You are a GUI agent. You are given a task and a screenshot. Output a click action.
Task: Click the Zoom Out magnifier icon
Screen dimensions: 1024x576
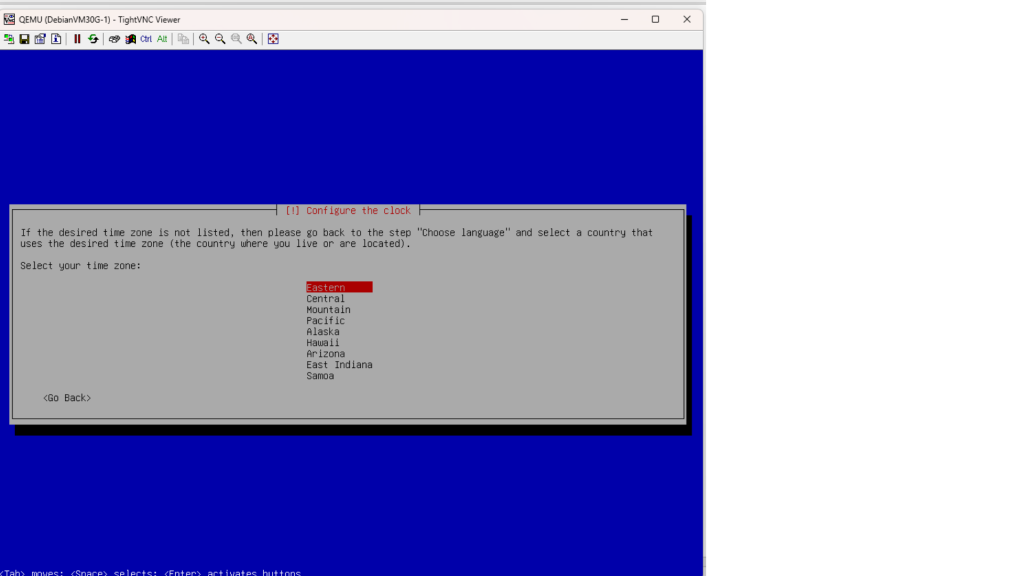click(x=220, y=39)
